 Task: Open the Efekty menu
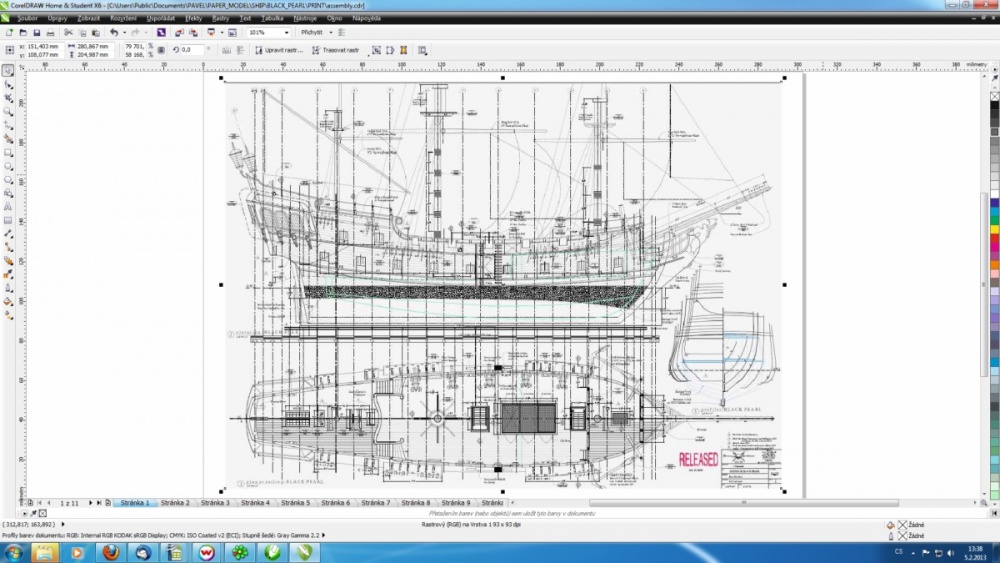coord(193,18)
